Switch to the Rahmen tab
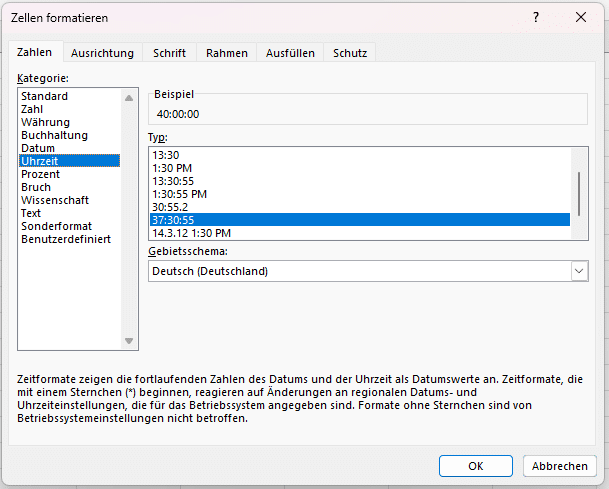 (227, 53)
